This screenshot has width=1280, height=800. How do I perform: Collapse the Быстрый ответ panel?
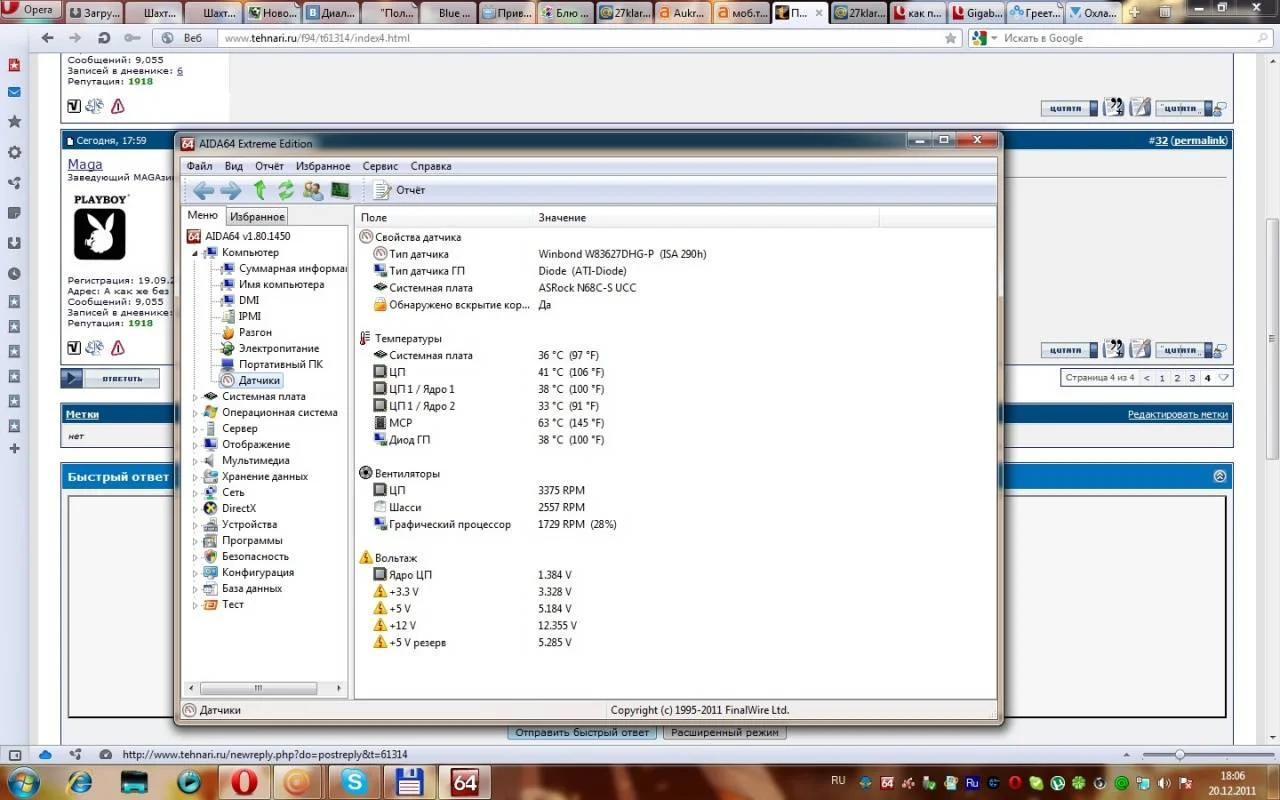point(1219,477)
